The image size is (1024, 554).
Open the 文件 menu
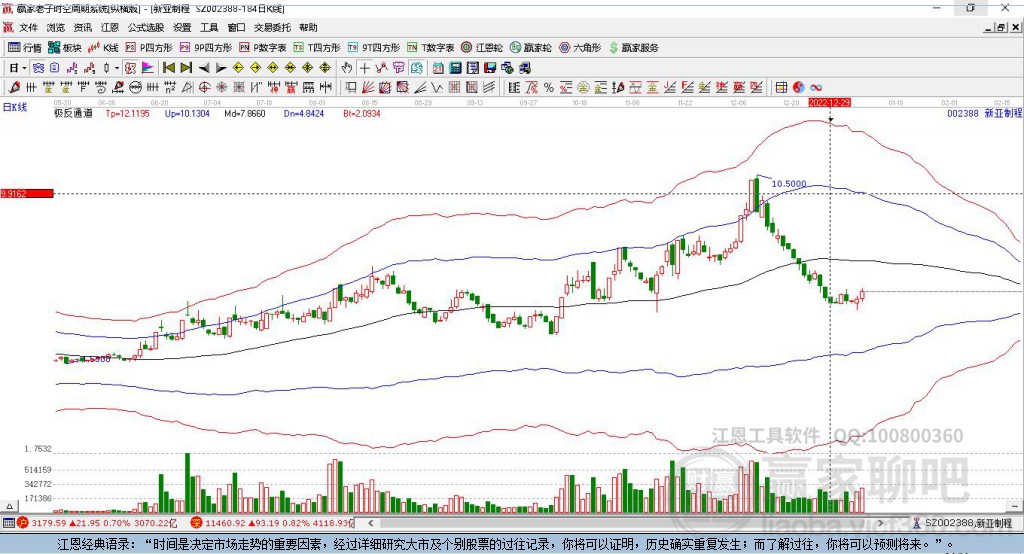click(x=29, y=27)
